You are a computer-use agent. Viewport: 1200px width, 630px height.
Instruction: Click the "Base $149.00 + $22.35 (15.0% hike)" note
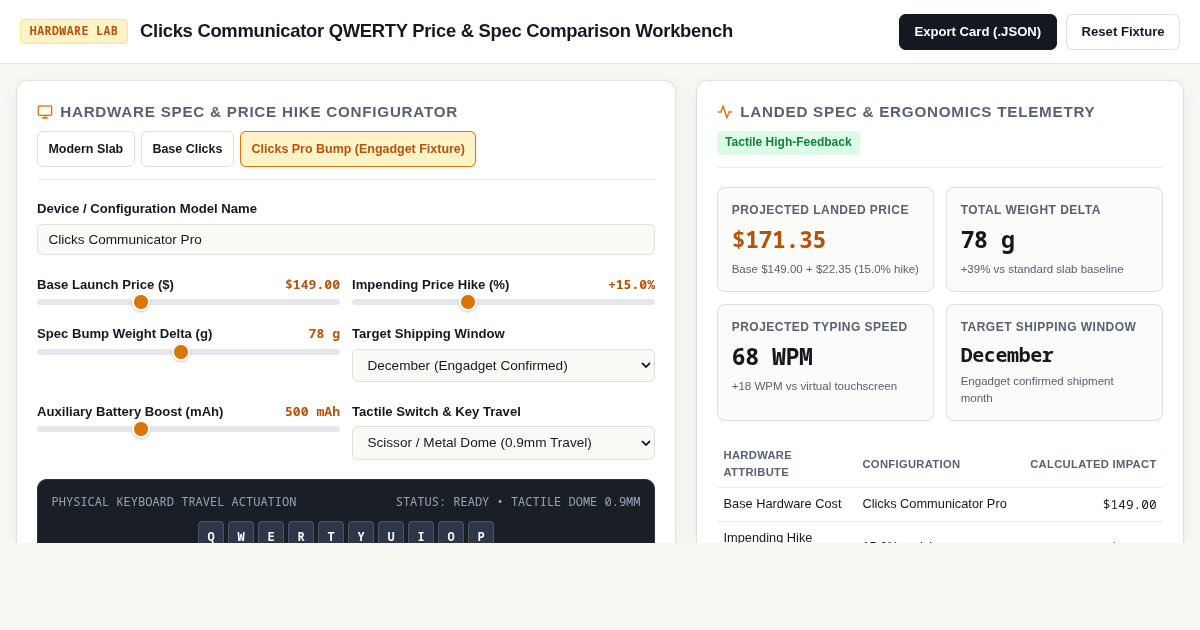click(825, 269)
